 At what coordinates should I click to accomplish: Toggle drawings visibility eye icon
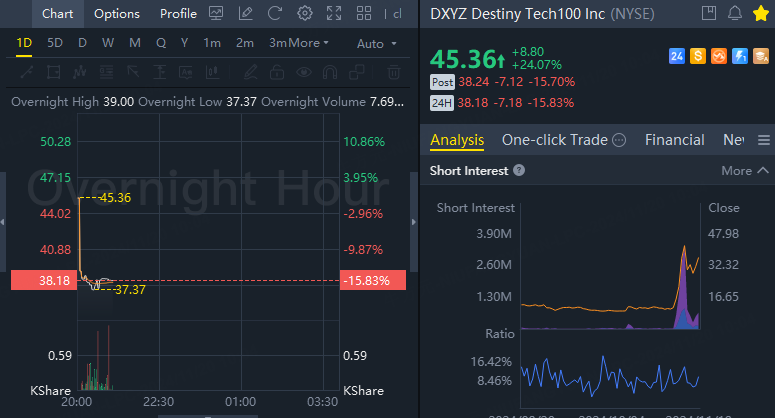click(x=303, y=73)
